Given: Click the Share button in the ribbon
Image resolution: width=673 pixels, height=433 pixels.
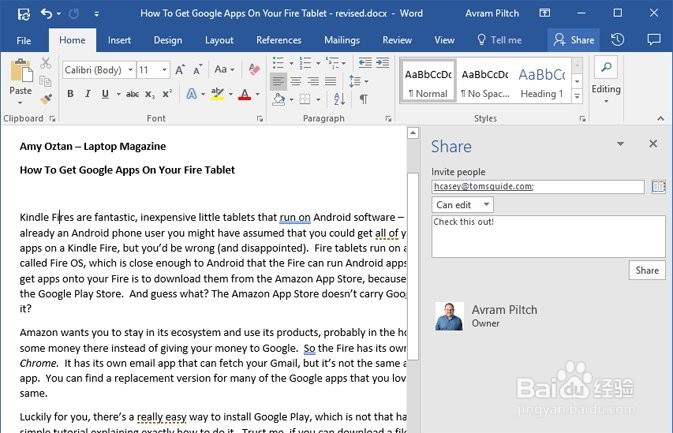Looking at the screenshot, I should (573, 40).
